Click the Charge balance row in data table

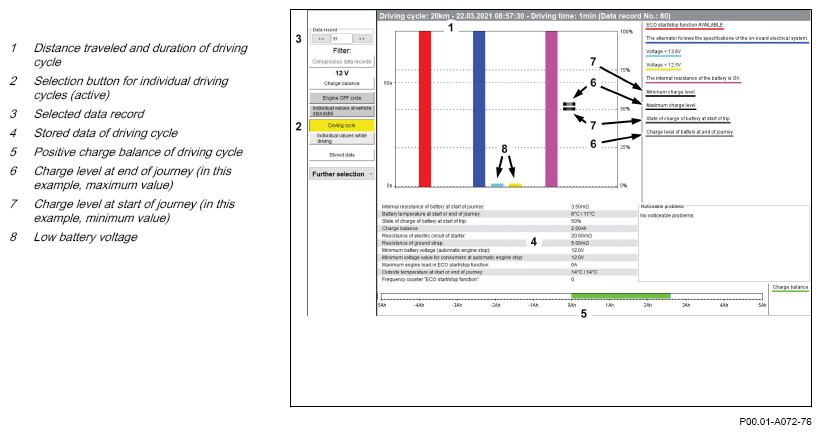(507, 229)
